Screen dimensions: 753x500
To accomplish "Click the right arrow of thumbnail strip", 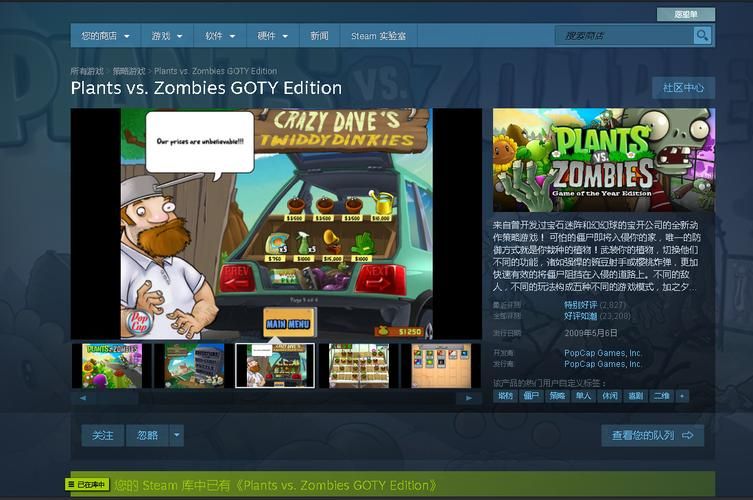I will coord(469,398).
